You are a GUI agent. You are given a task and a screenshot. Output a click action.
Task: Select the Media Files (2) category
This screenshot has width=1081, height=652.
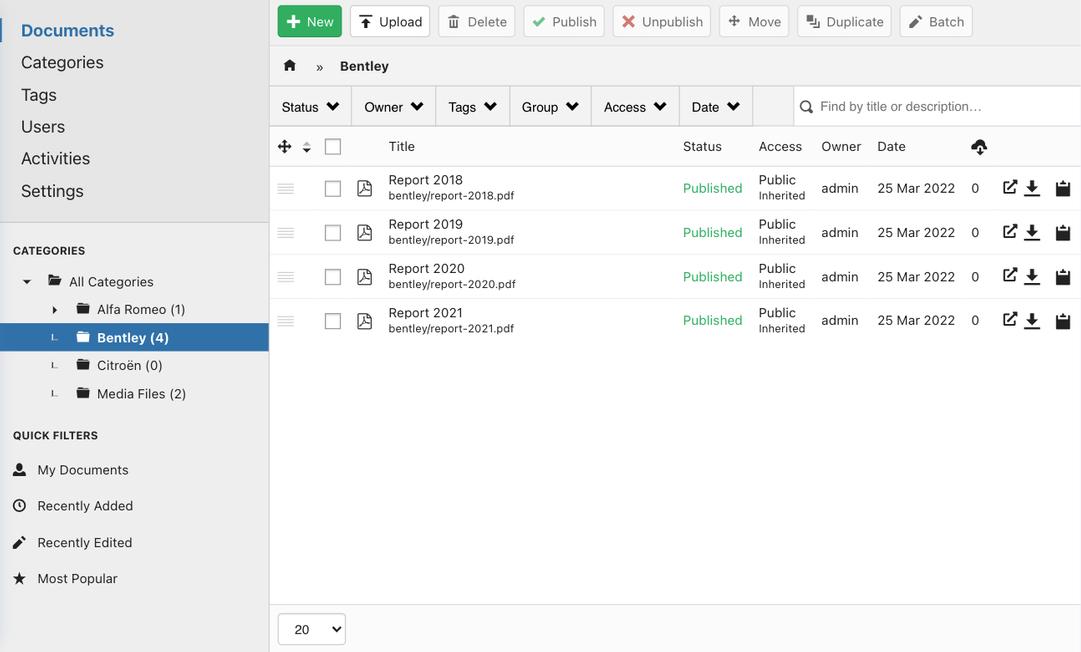coord(141,394)
